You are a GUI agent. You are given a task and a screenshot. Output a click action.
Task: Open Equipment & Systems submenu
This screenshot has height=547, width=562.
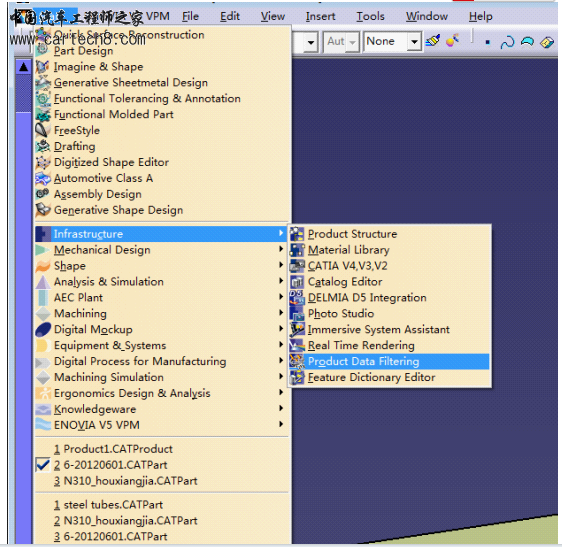pos(161,346)
